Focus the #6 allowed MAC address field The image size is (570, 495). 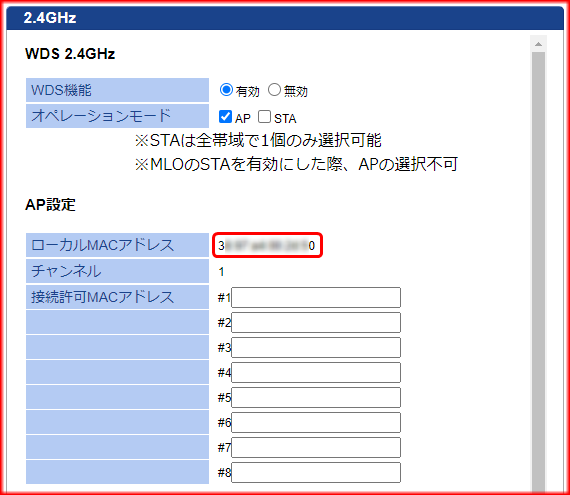click(x=316, y=422)
